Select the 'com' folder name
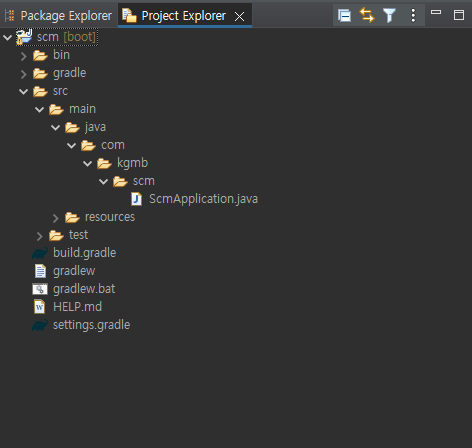Screen dimensions: 472x448 113,145
